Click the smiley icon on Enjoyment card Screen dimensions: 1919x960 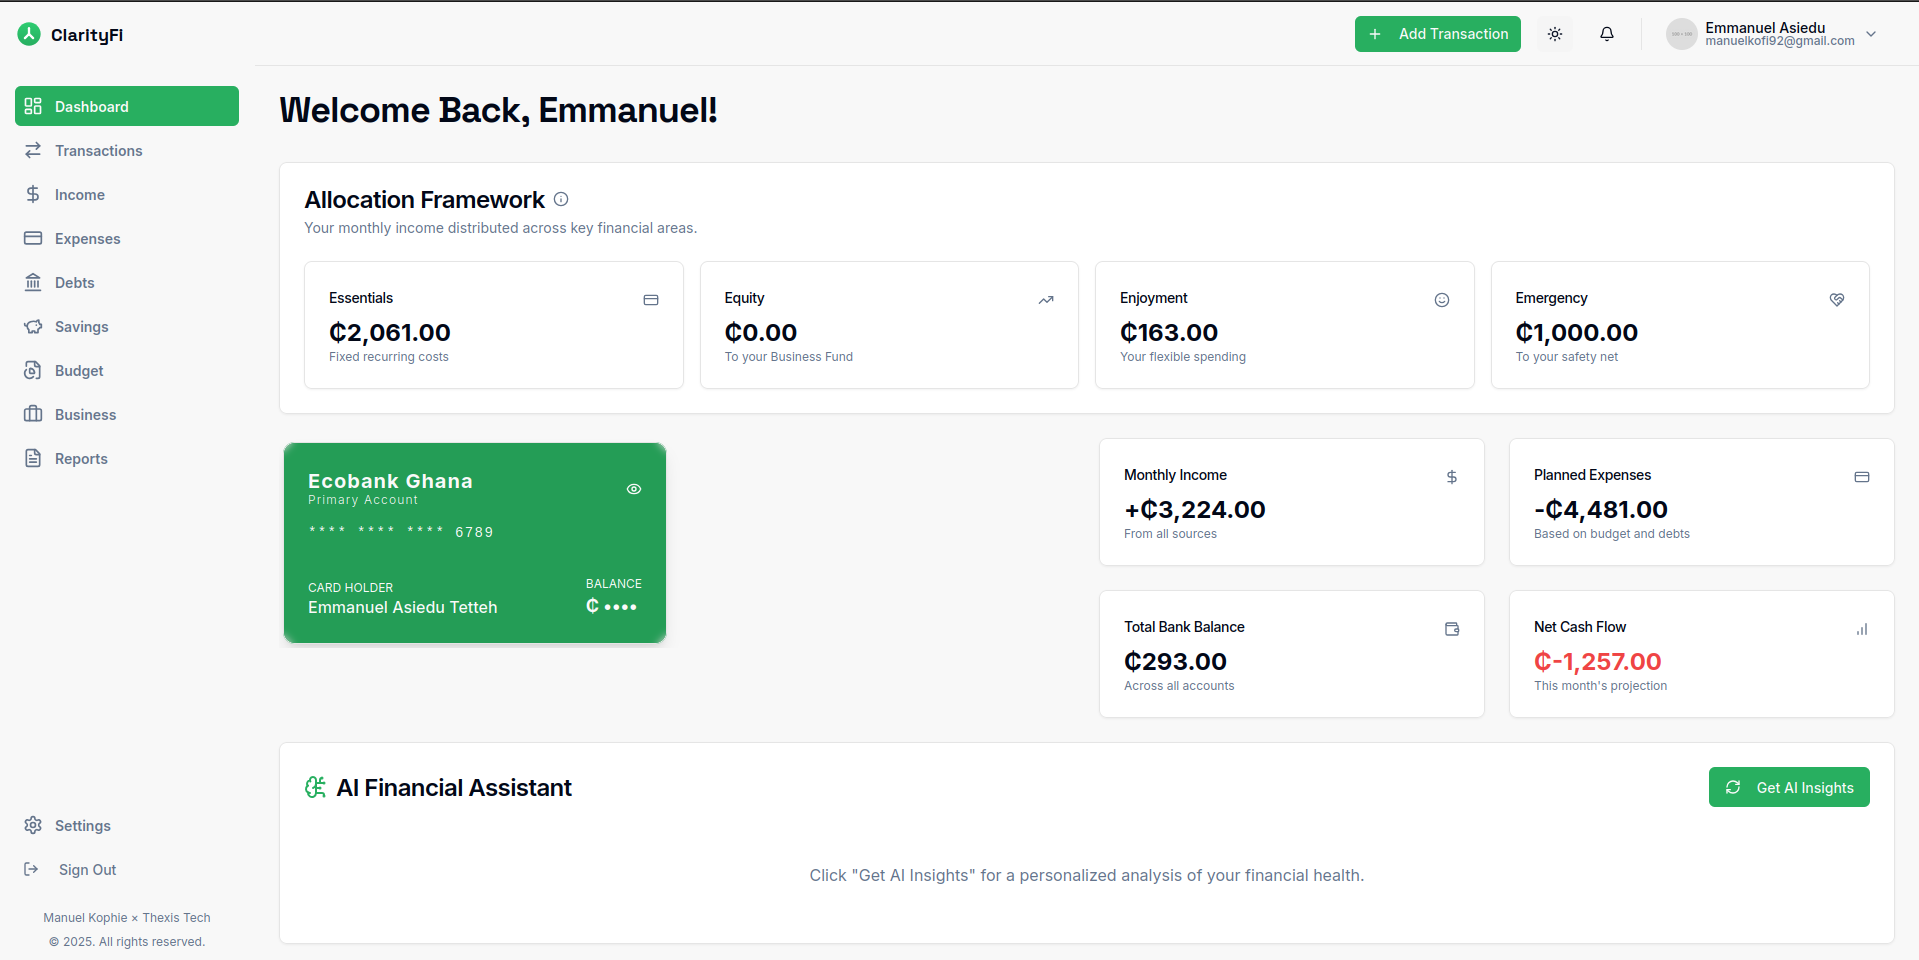(1441, 300)
